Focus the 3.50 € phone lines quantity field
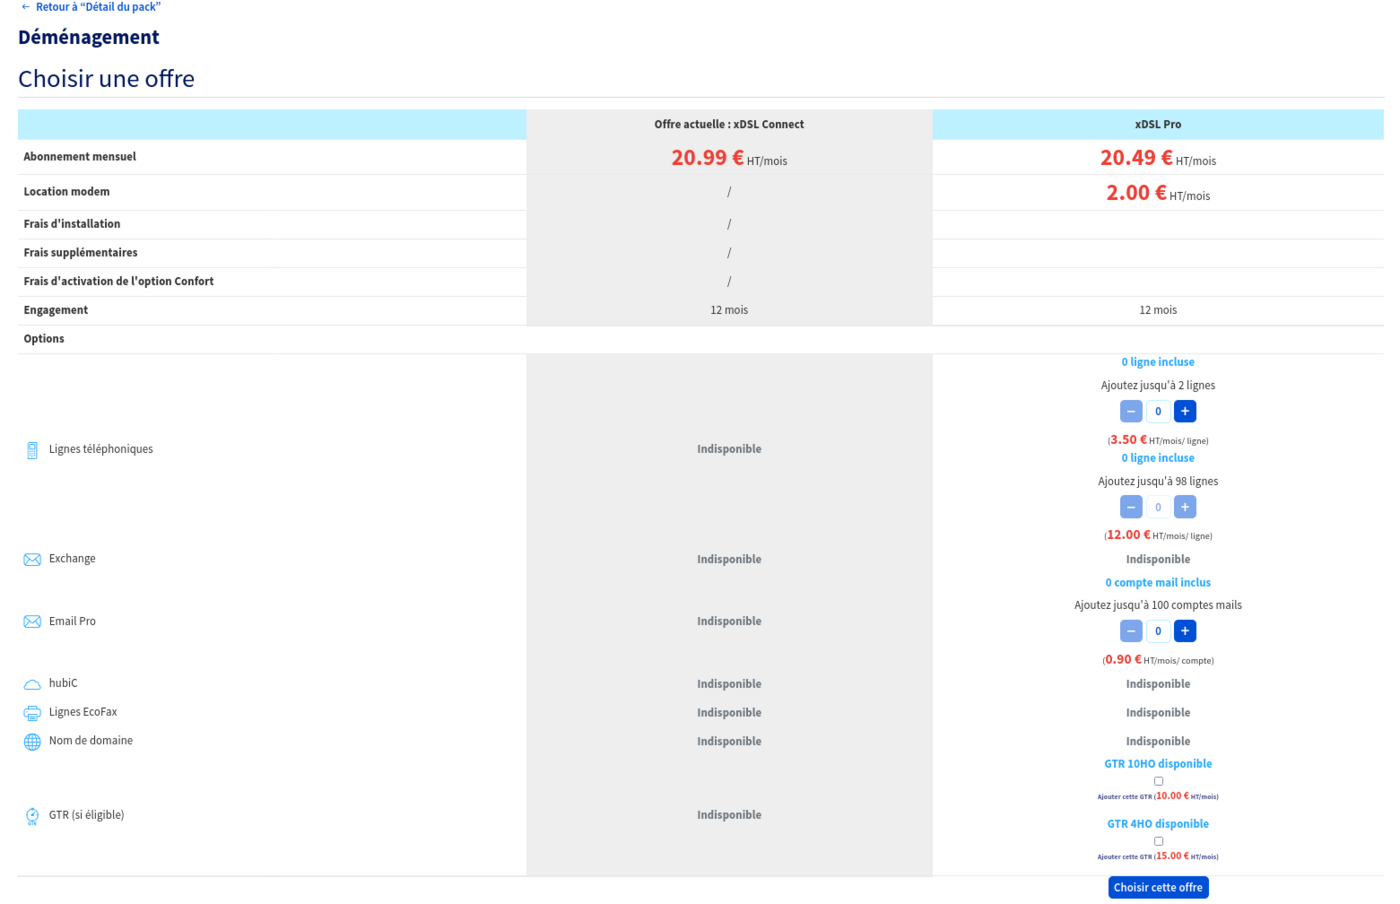 coord(1158,411)
